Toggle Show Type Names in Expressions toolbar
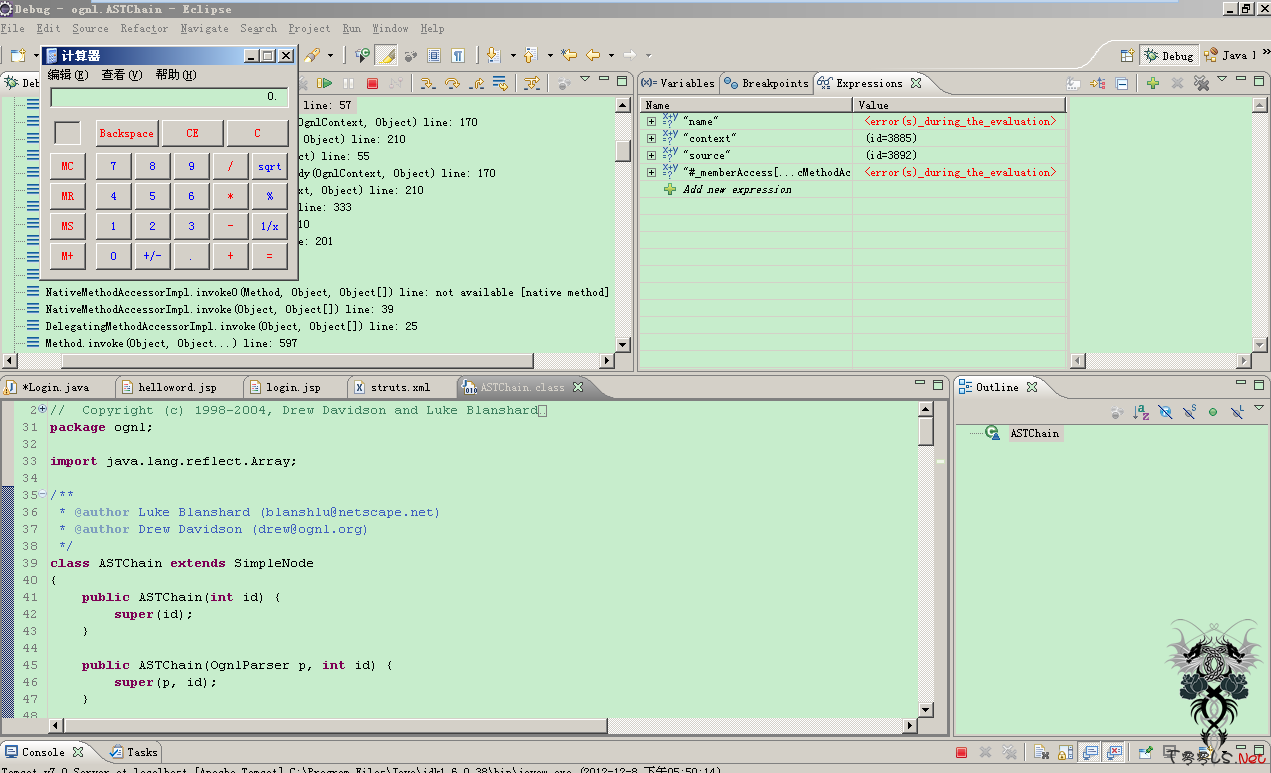The image size is (1271, 773). [1073, 84]
